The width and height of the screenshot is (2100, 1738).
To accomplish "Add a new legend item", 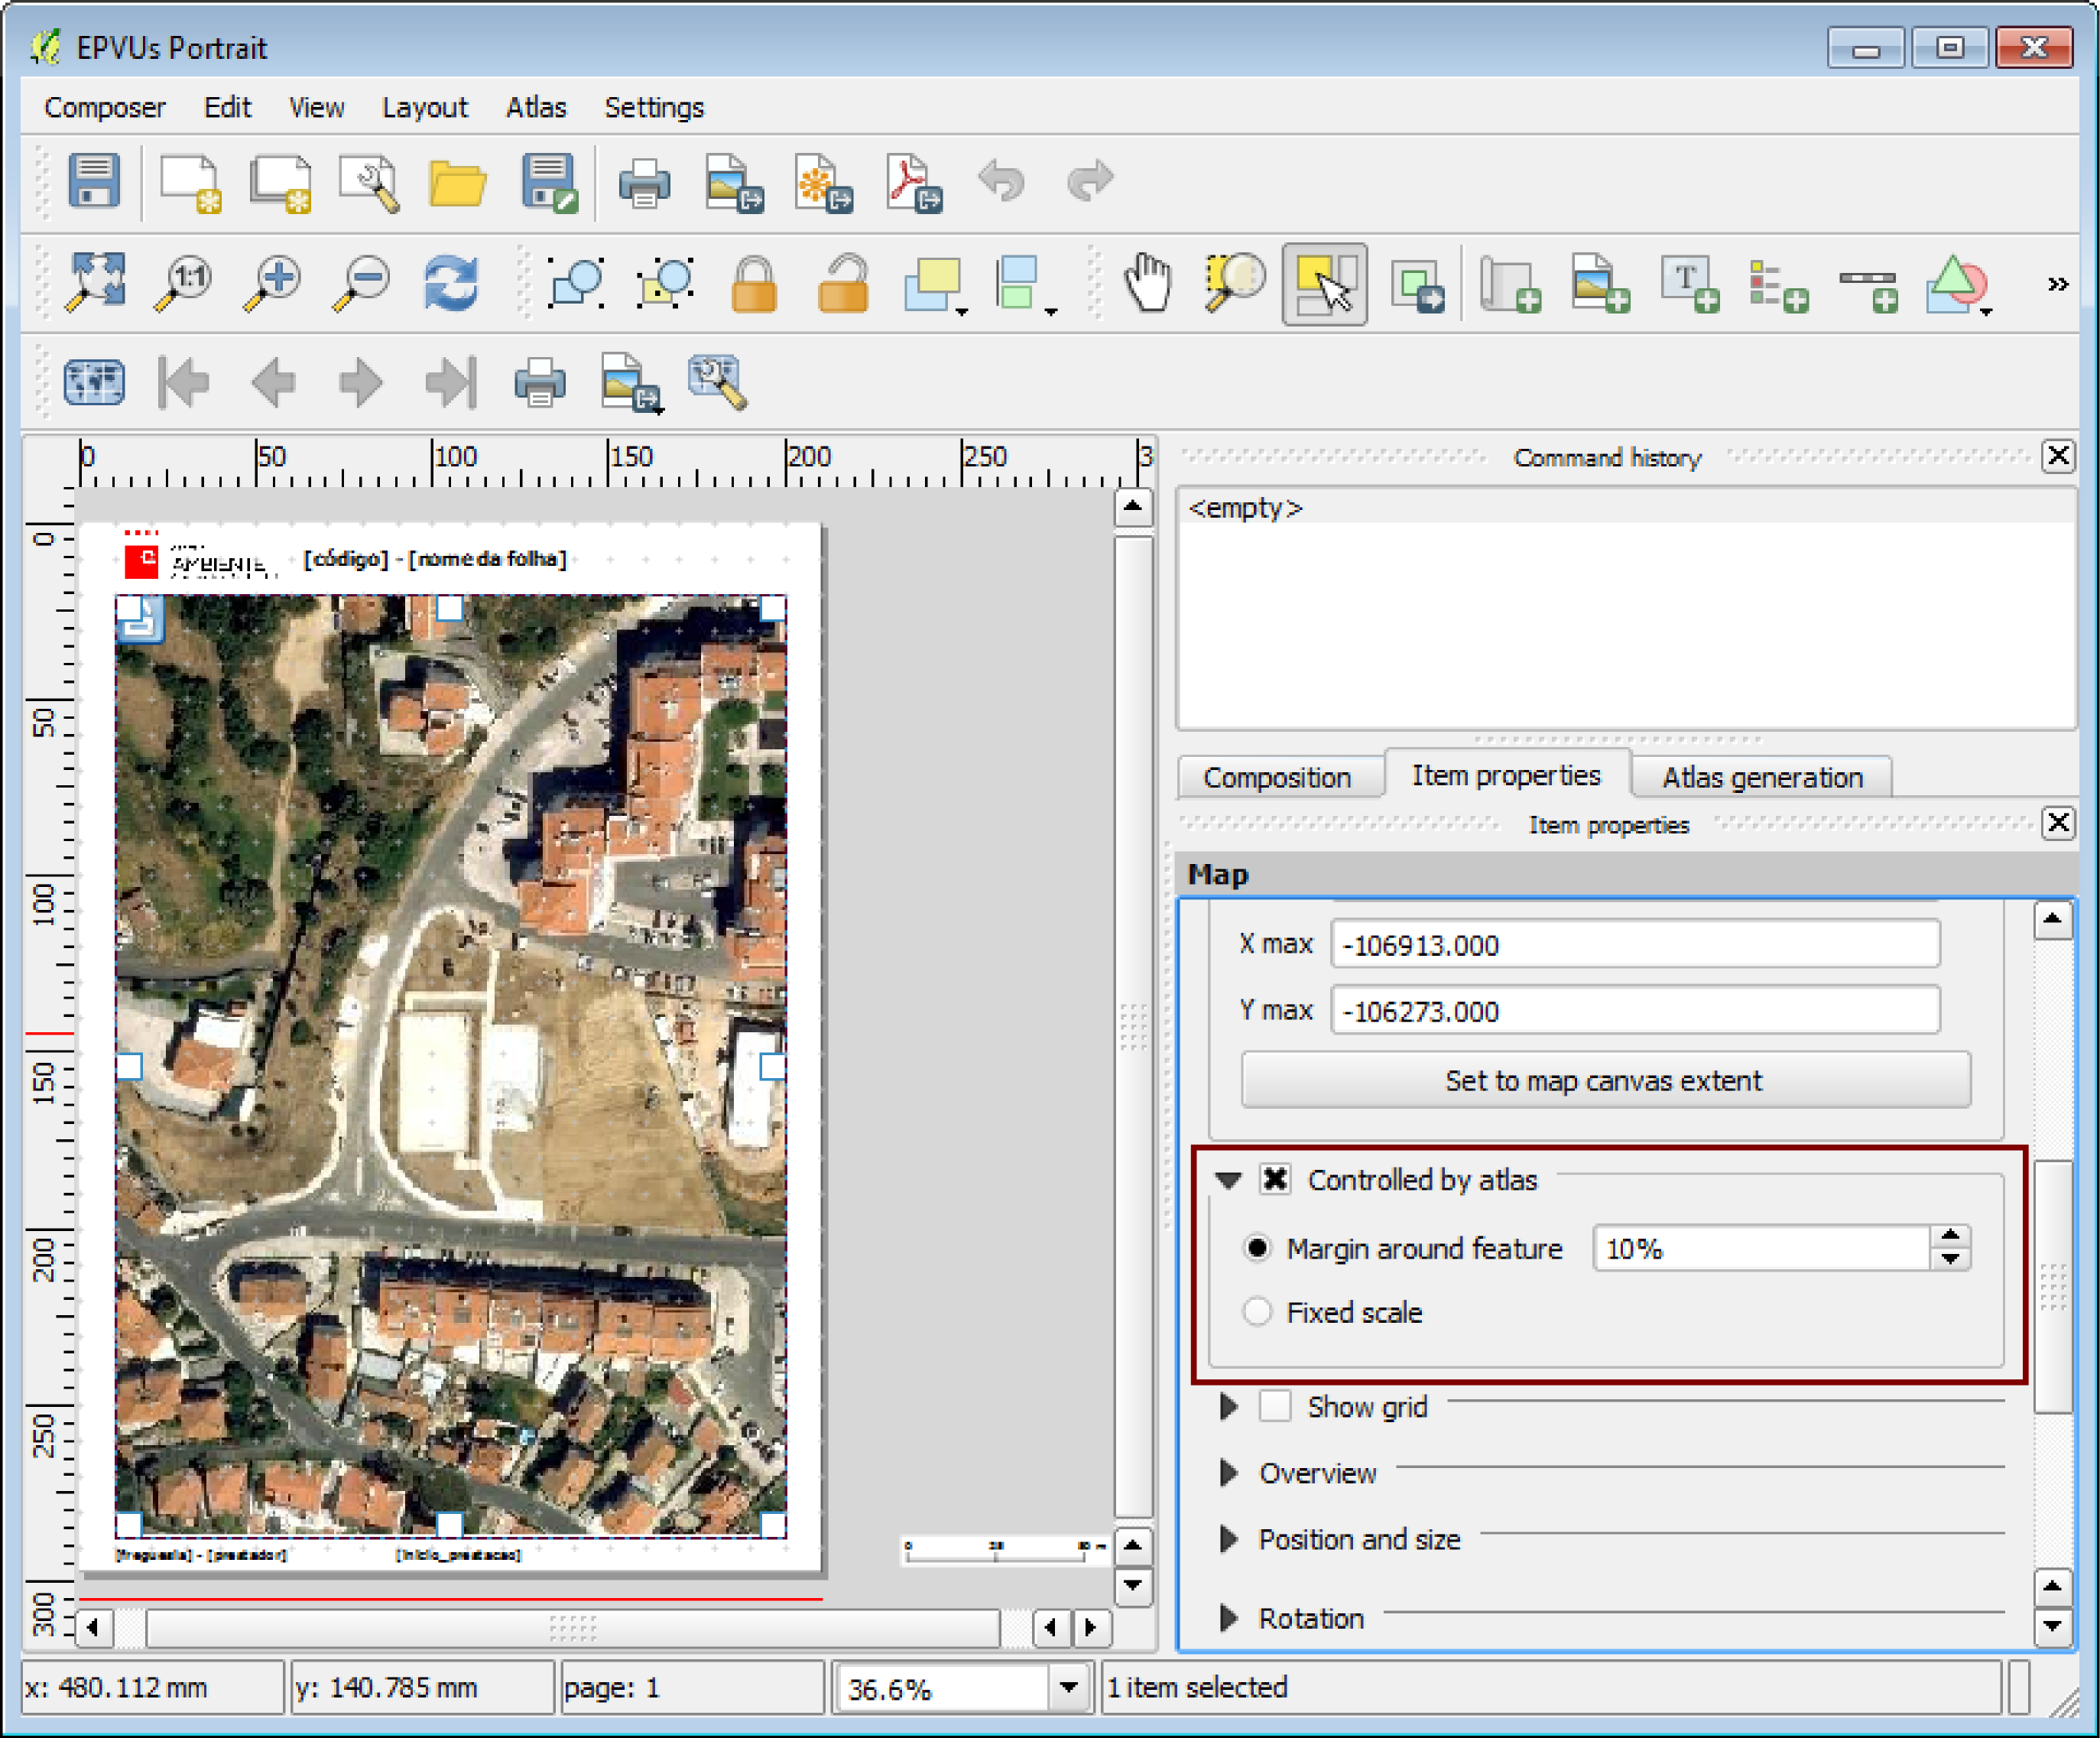I will pos(1779,285).
